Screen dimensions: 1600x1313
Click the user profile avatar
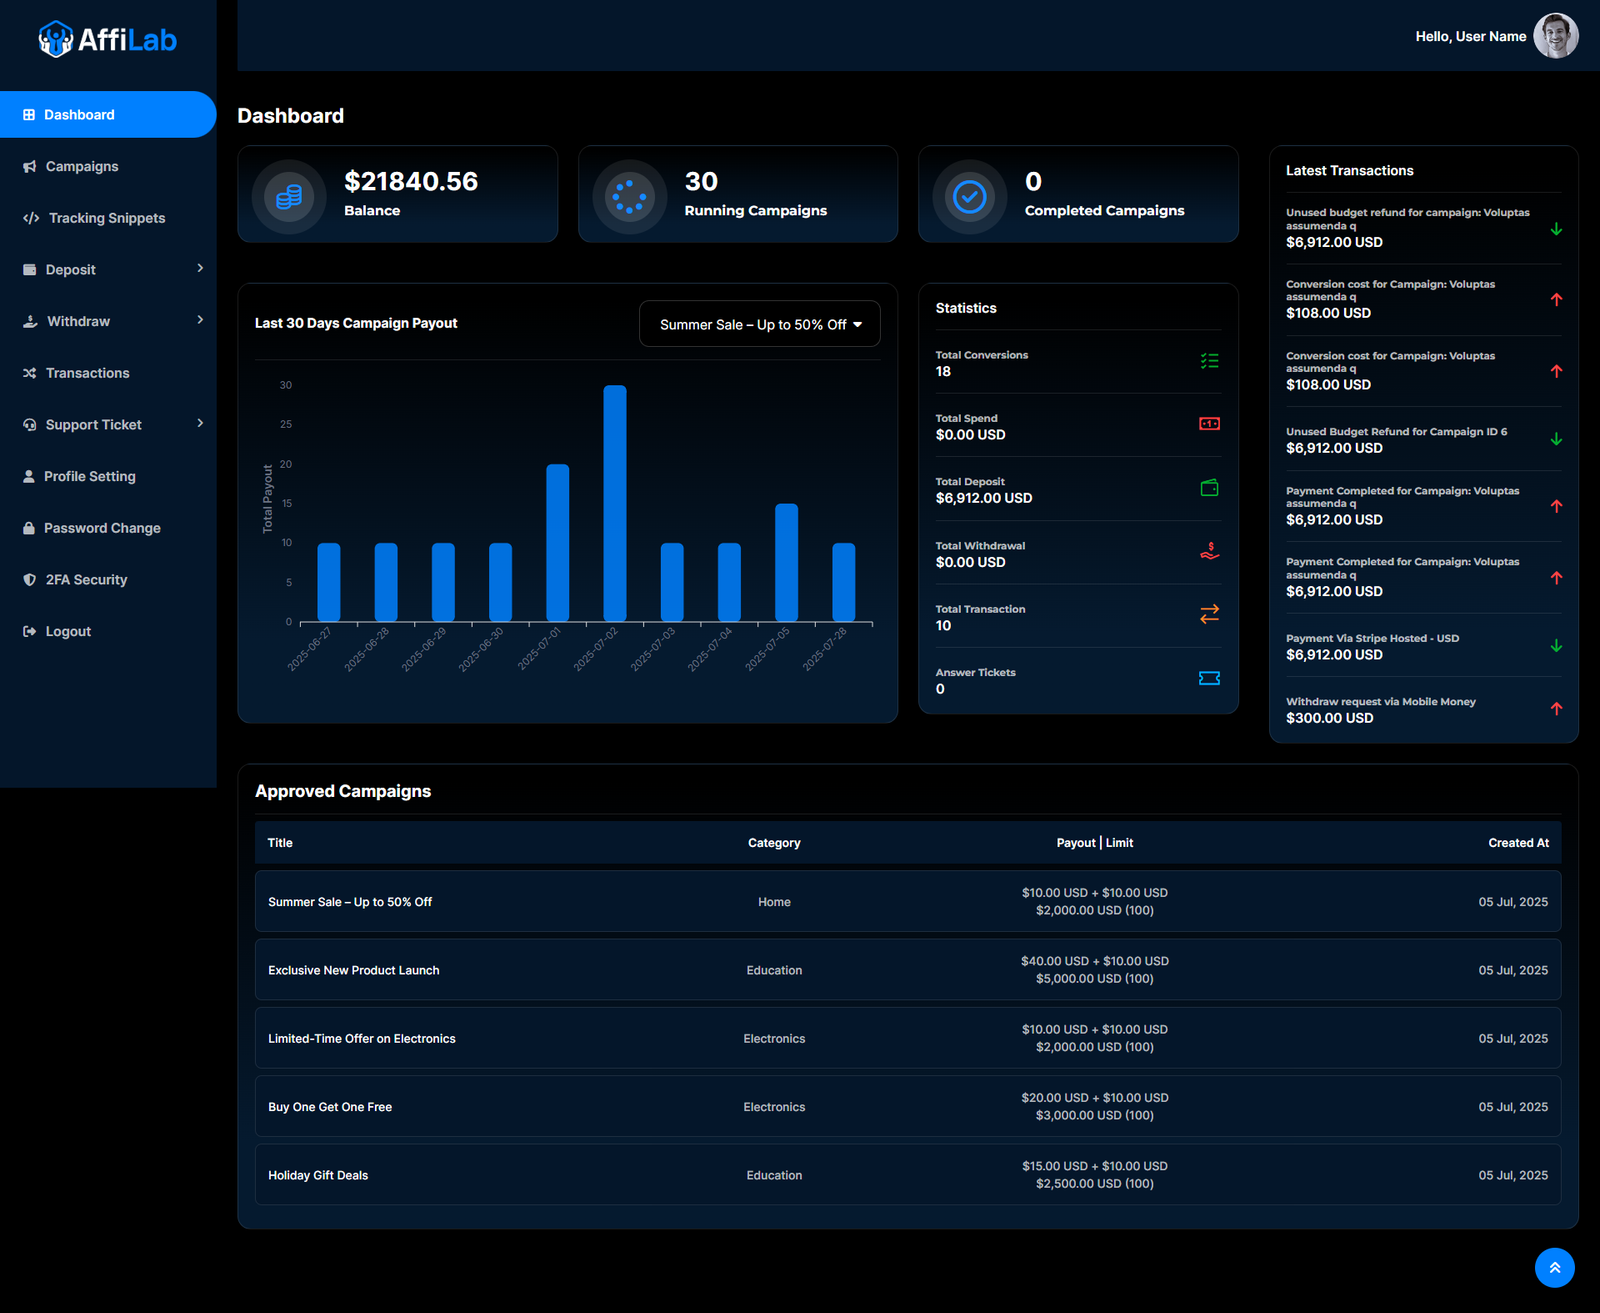coord(1555,36)
